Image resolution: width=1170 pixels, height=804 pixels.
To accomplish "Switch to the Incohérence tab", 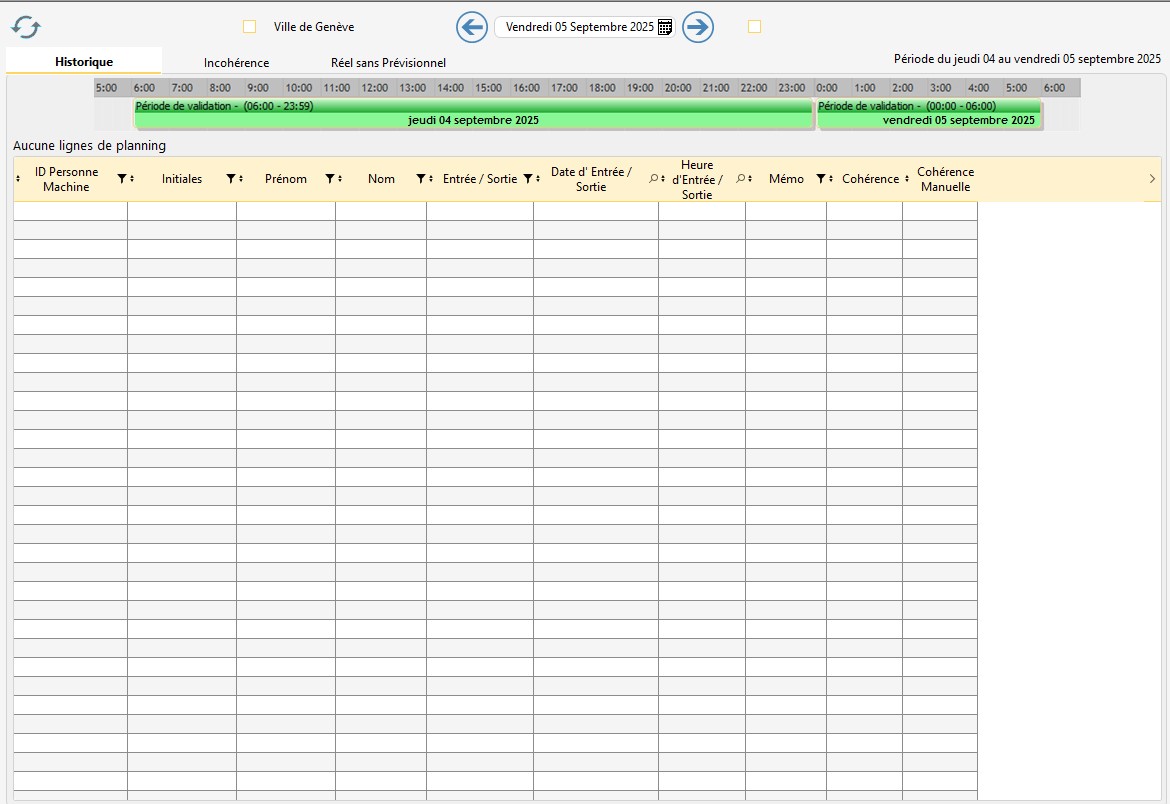I will coord(236,63).
